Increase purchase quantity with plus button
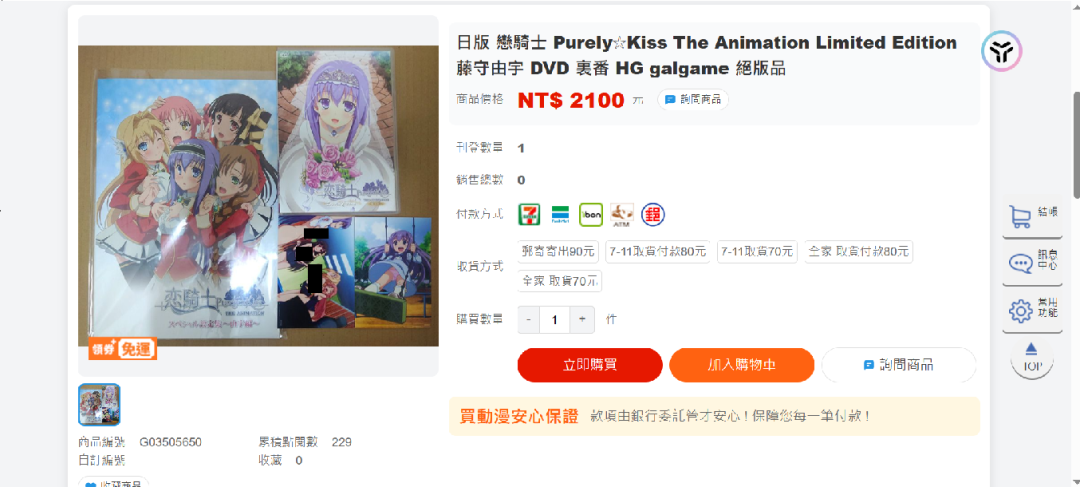 tap(582, 320)
